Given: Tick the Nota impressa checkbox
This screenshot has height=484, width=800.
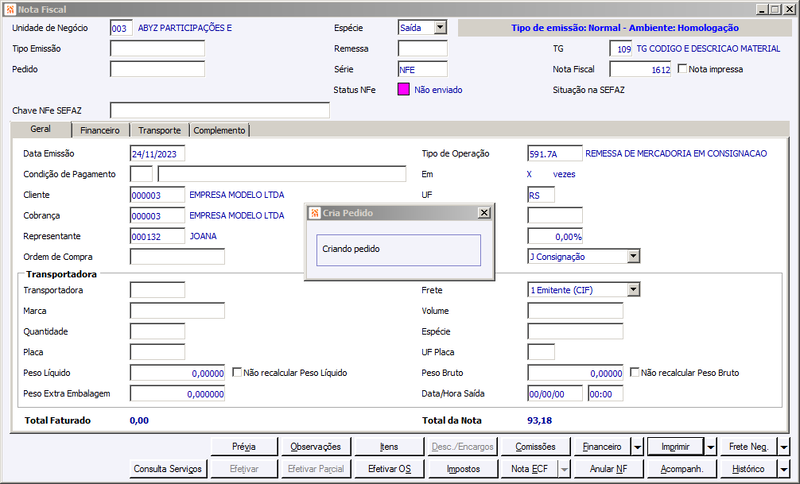Looking at the screenshot, I should pyautogui.click(x=682, y=68).
